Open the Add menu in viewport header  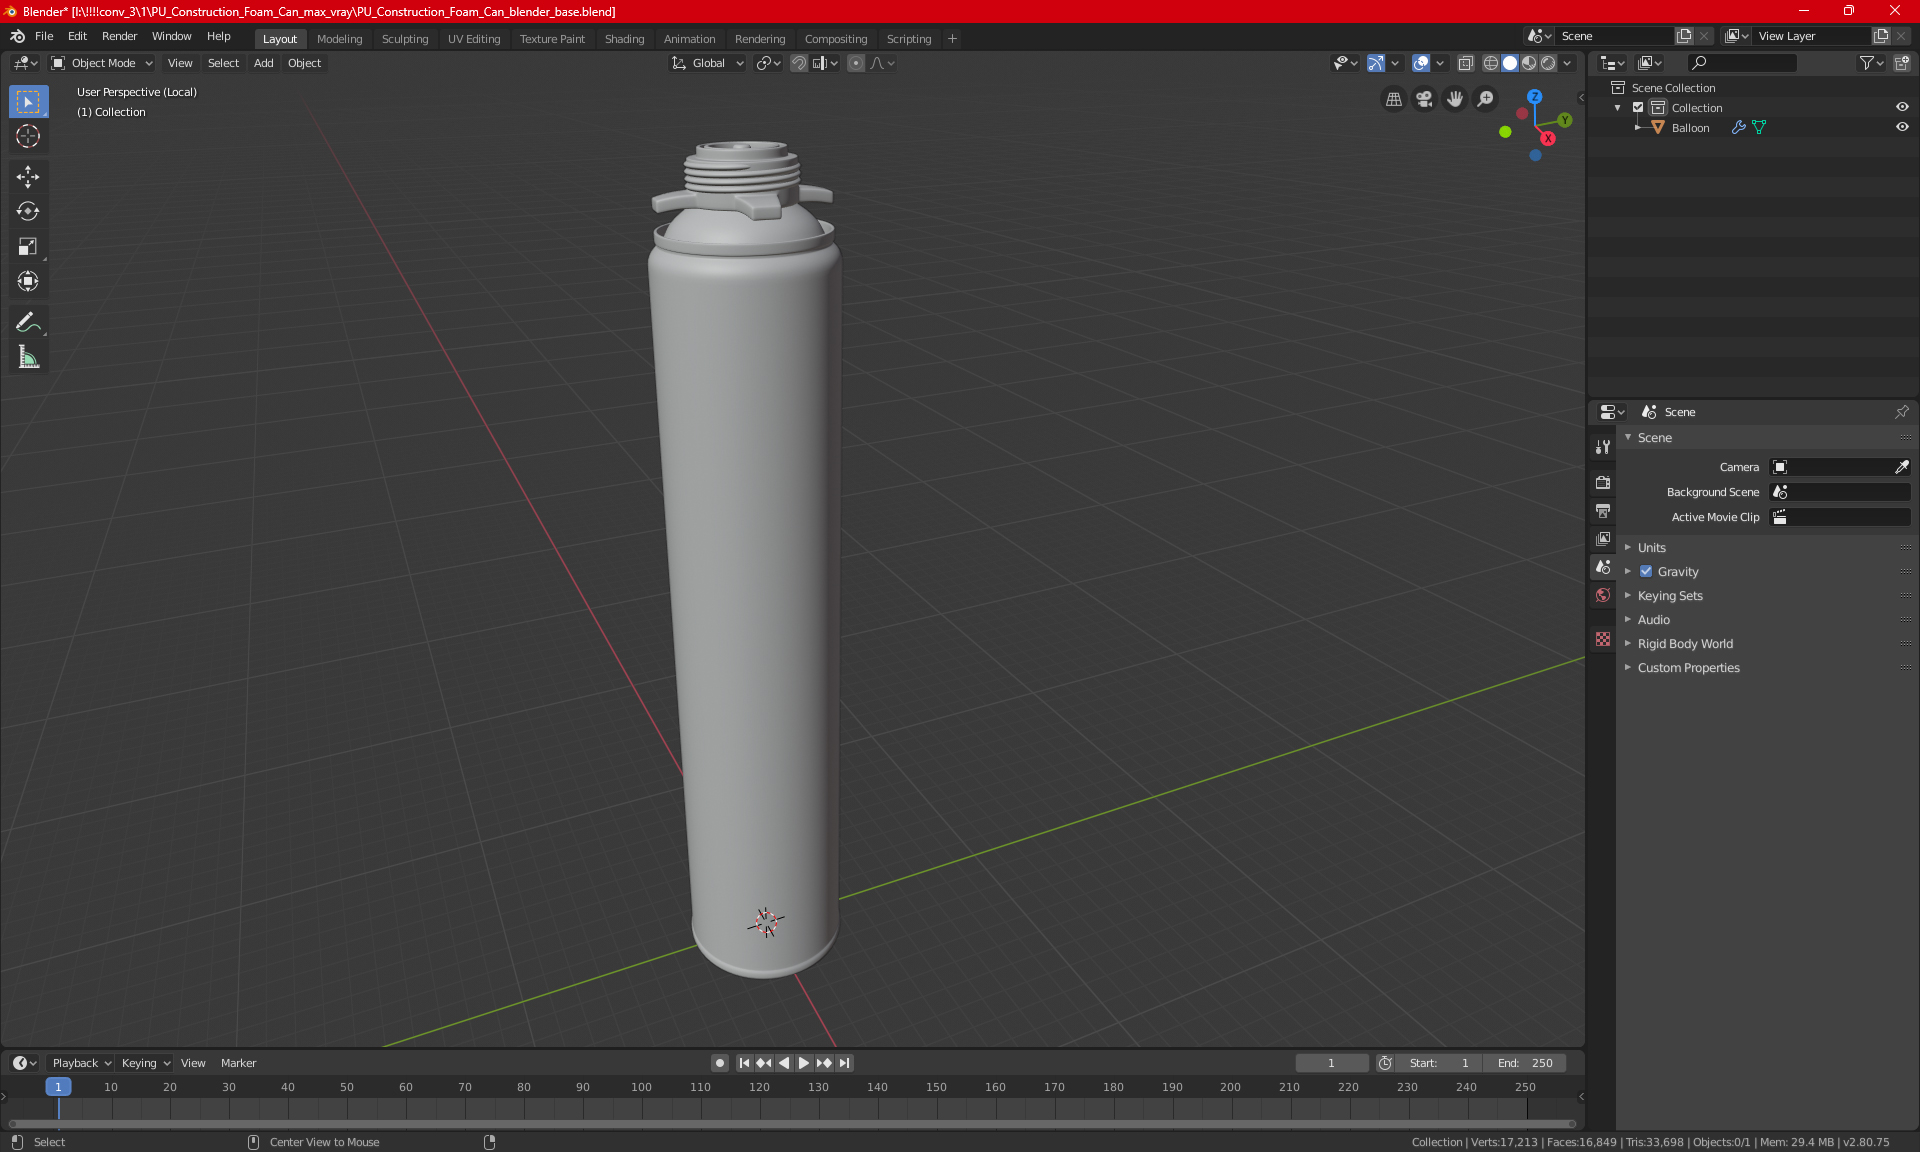tap(263, 63)
